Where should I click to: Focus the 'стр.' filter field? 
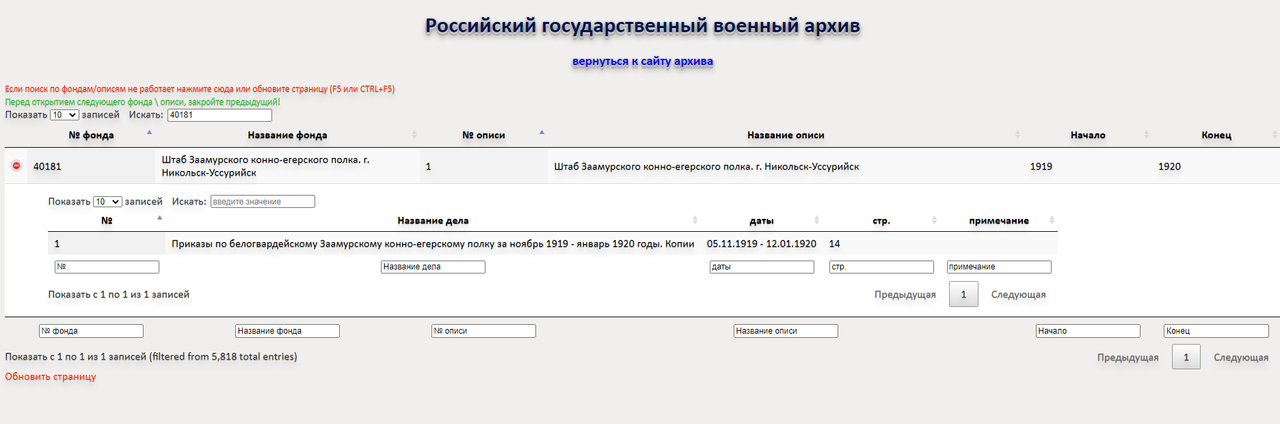coord(881,267)
